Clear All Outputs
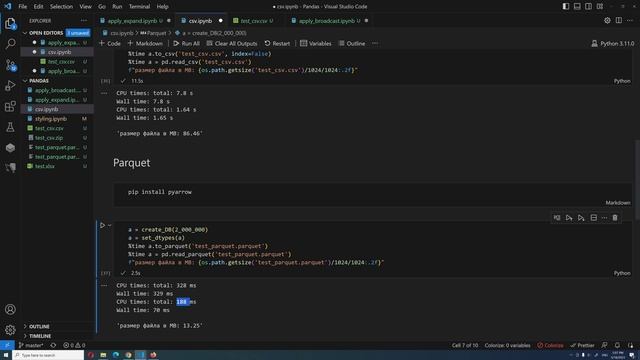This screenshot has width=640, height=360. click(232, 43)
